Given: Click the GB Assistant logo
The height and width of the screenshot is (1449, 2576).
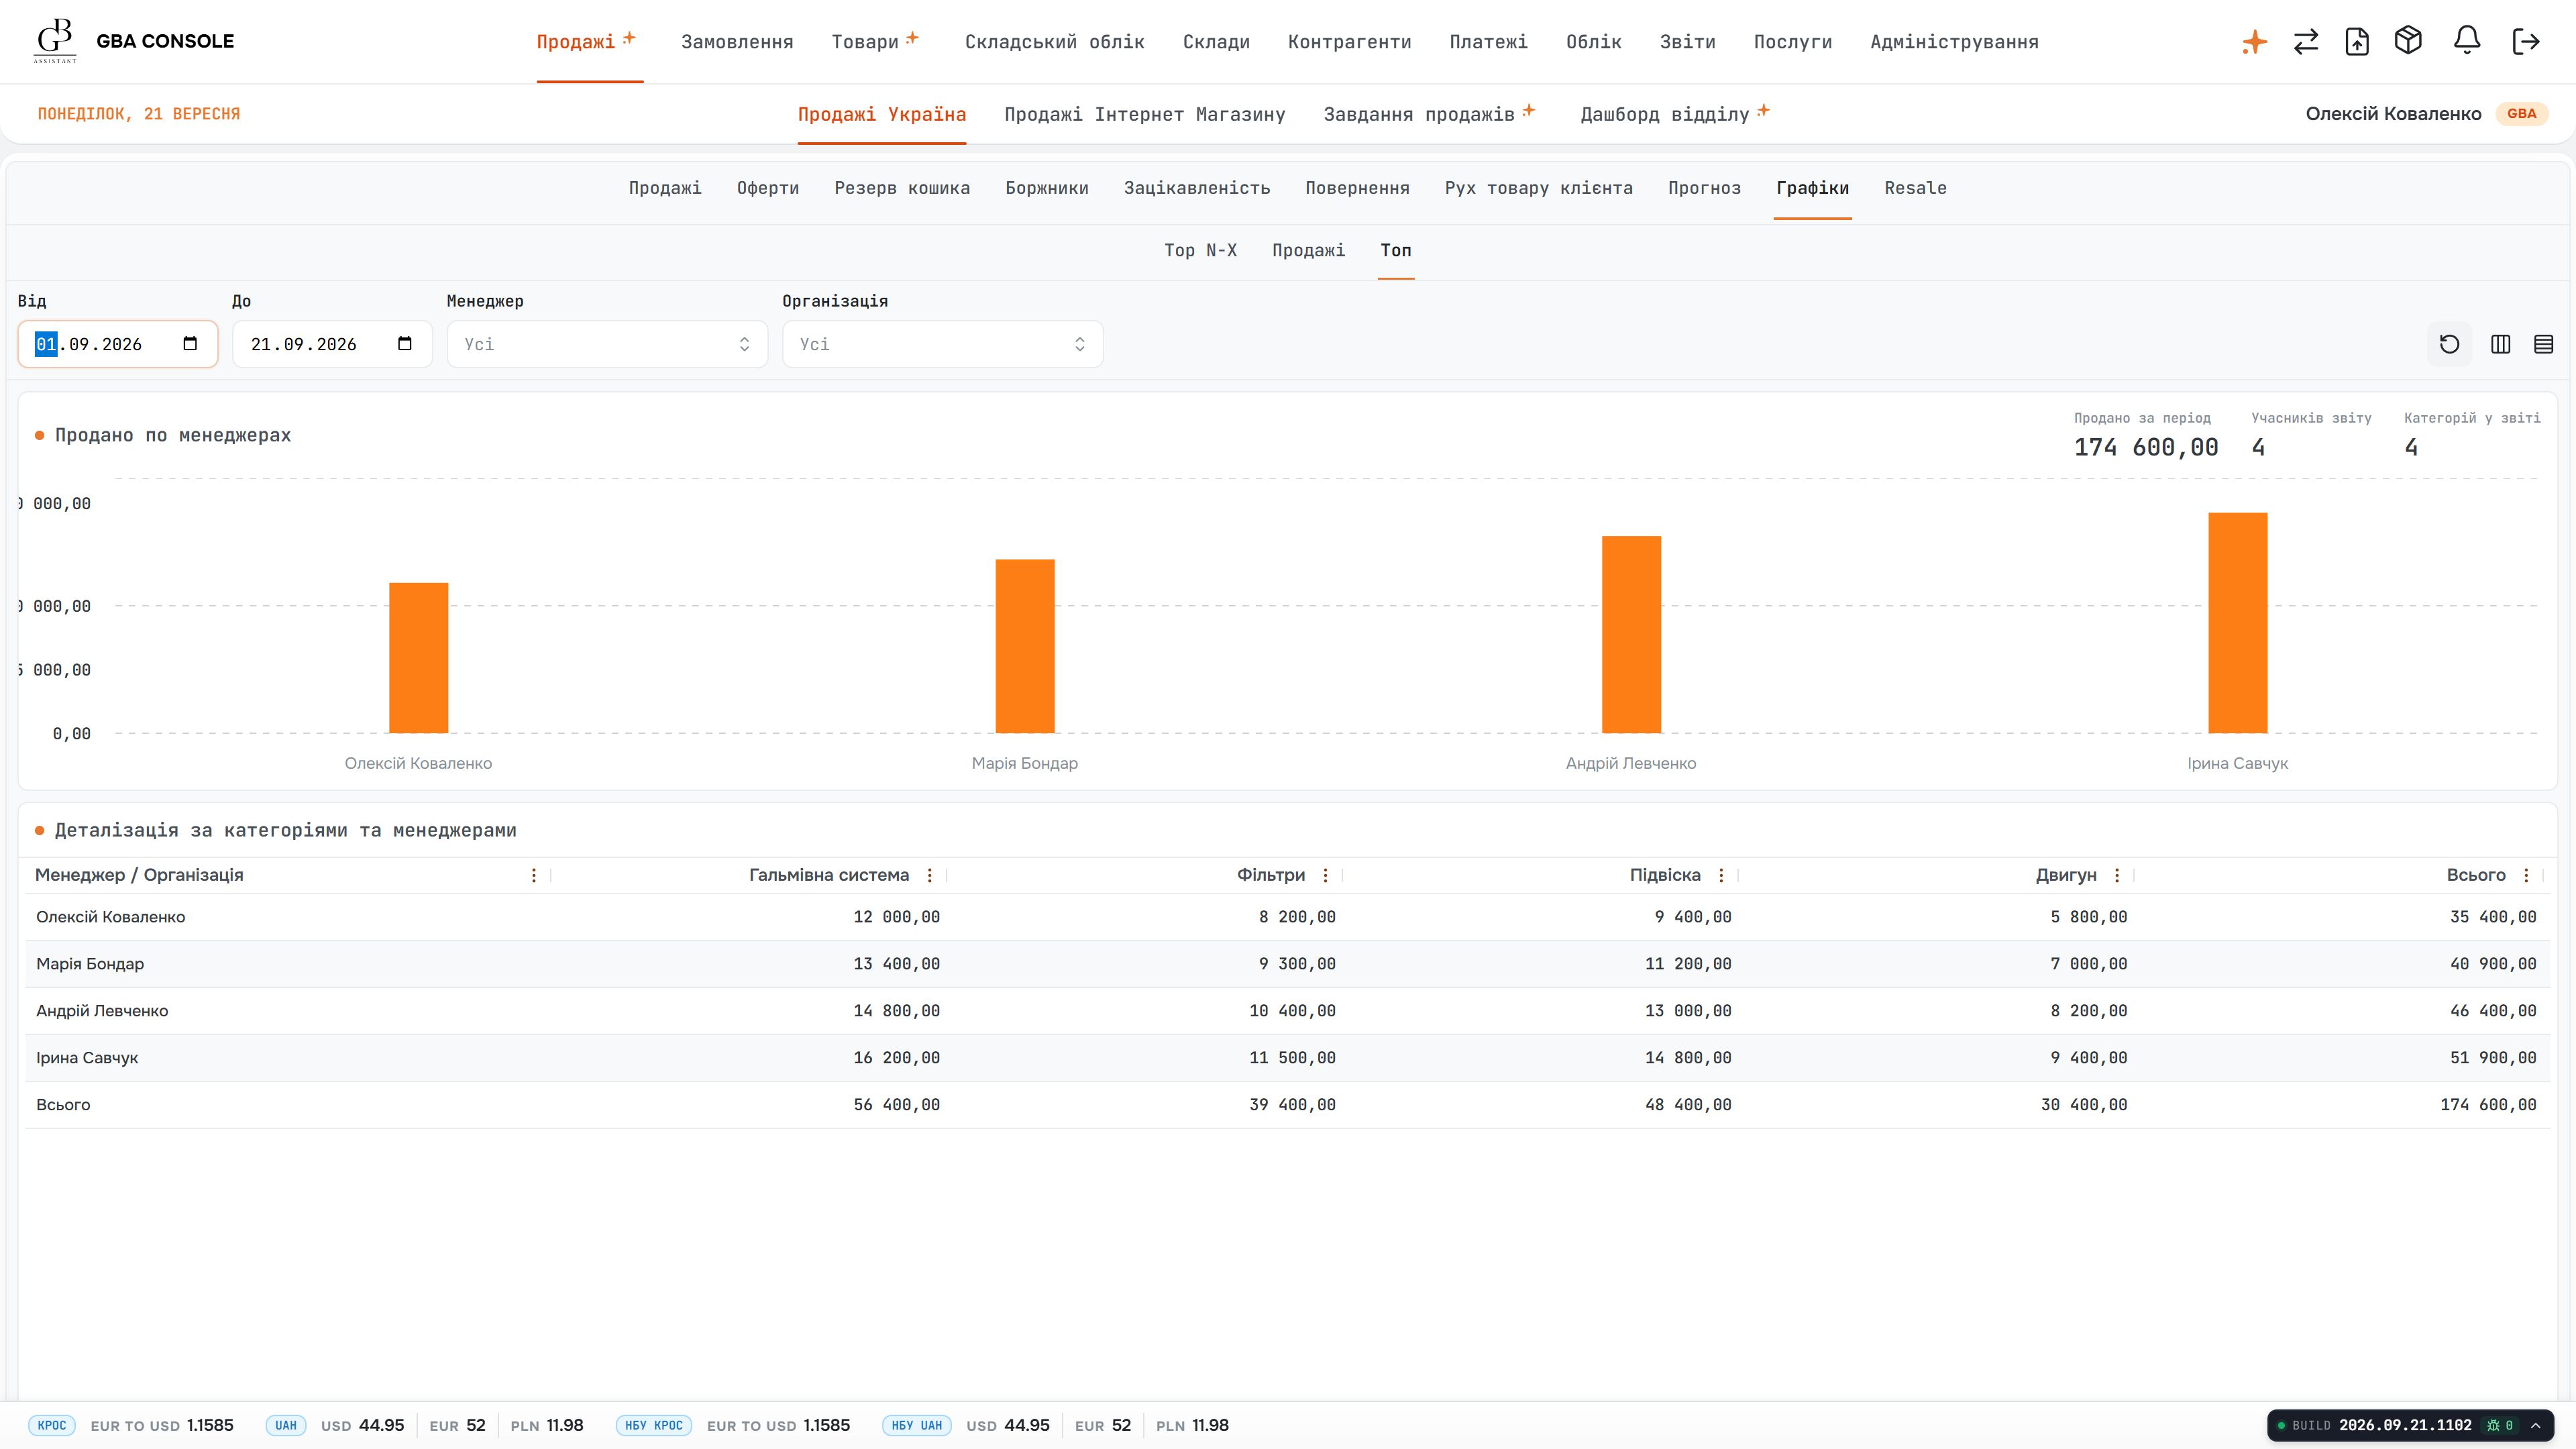Looking at the screenshot, I should pos(55,41).
